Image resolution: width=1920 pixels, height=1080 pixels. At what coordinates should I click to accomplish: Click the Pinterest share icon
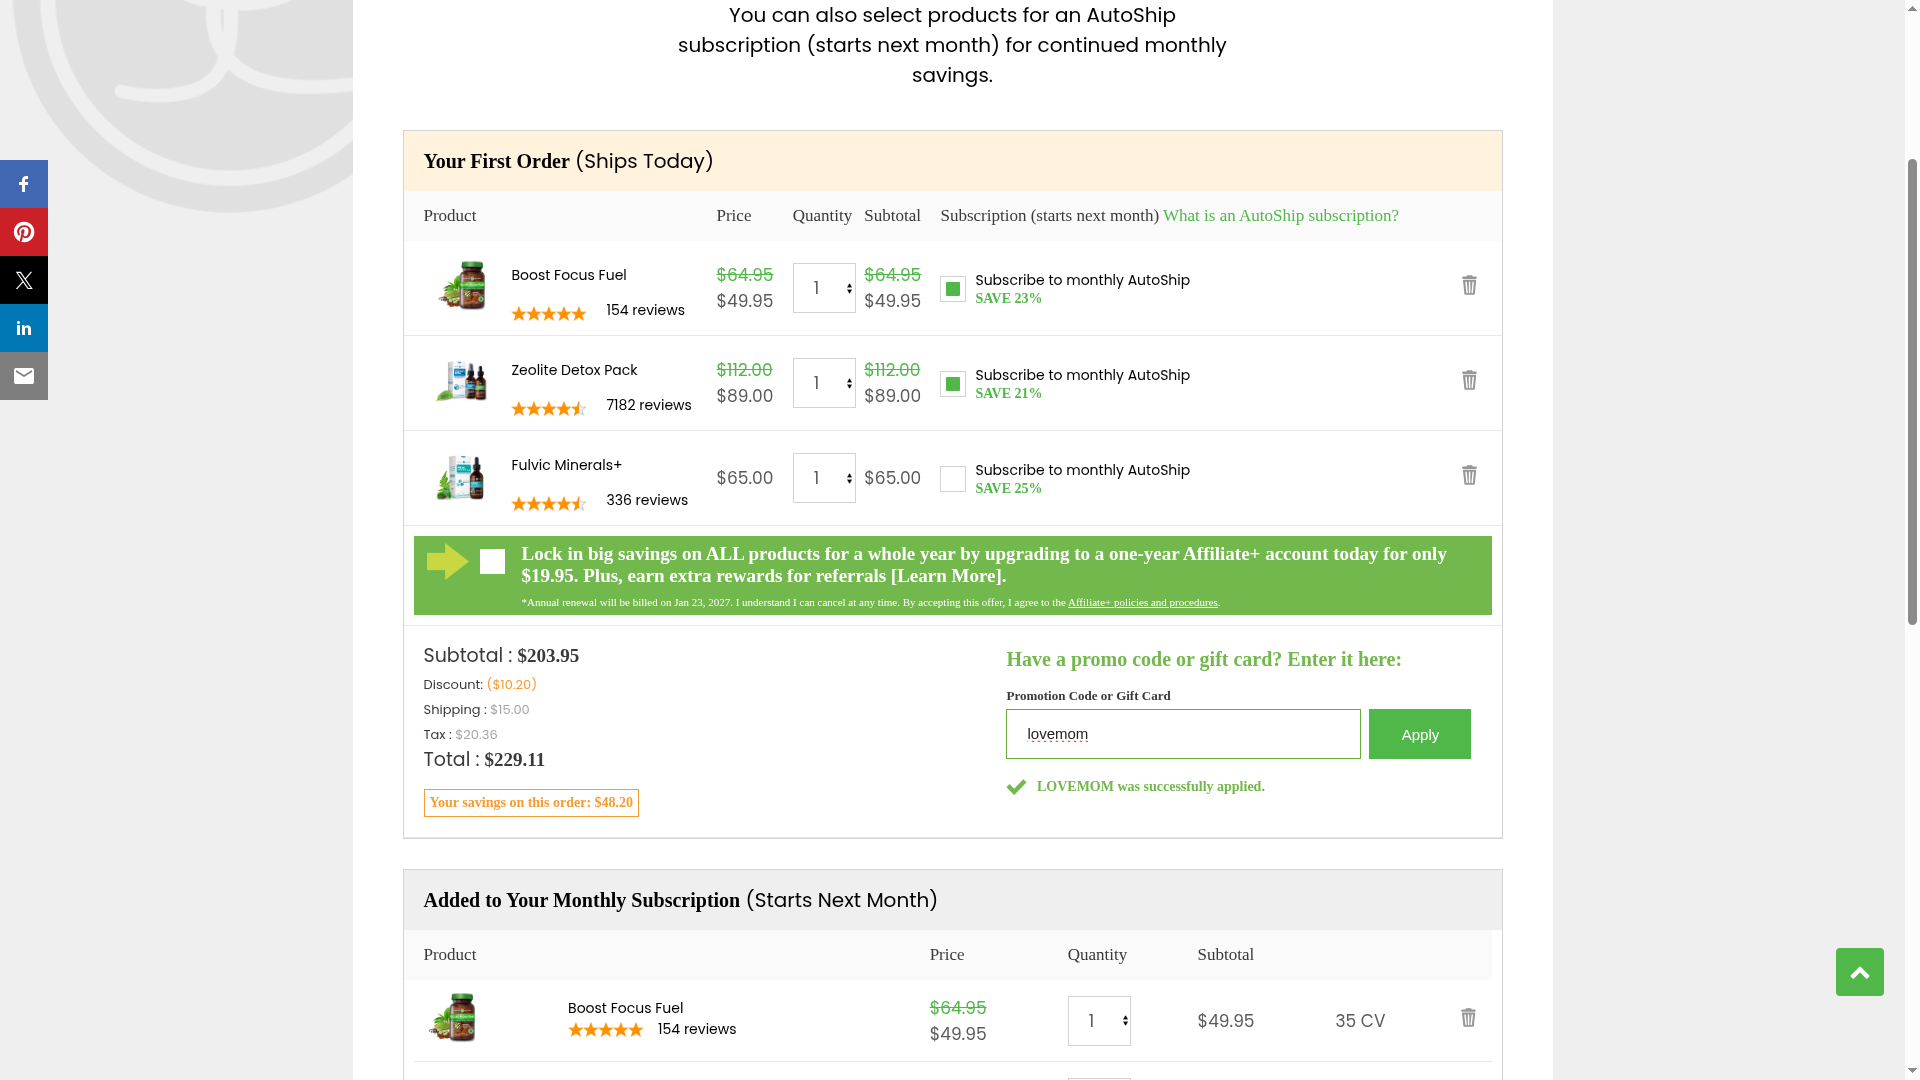pos(24,232)
